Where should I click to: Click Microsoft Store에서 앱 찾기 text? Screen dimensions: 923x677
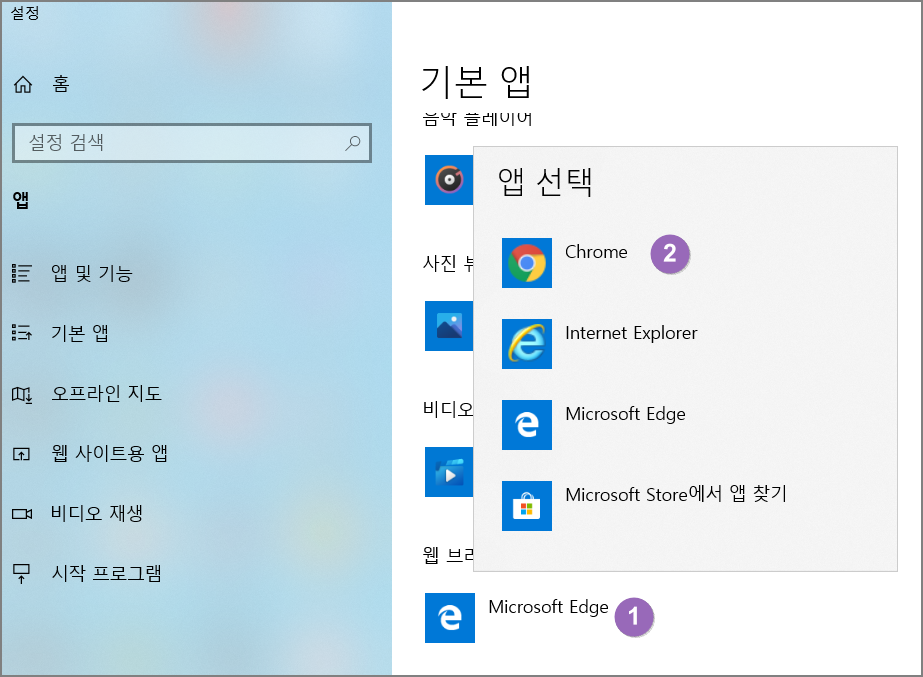[676, 494]
